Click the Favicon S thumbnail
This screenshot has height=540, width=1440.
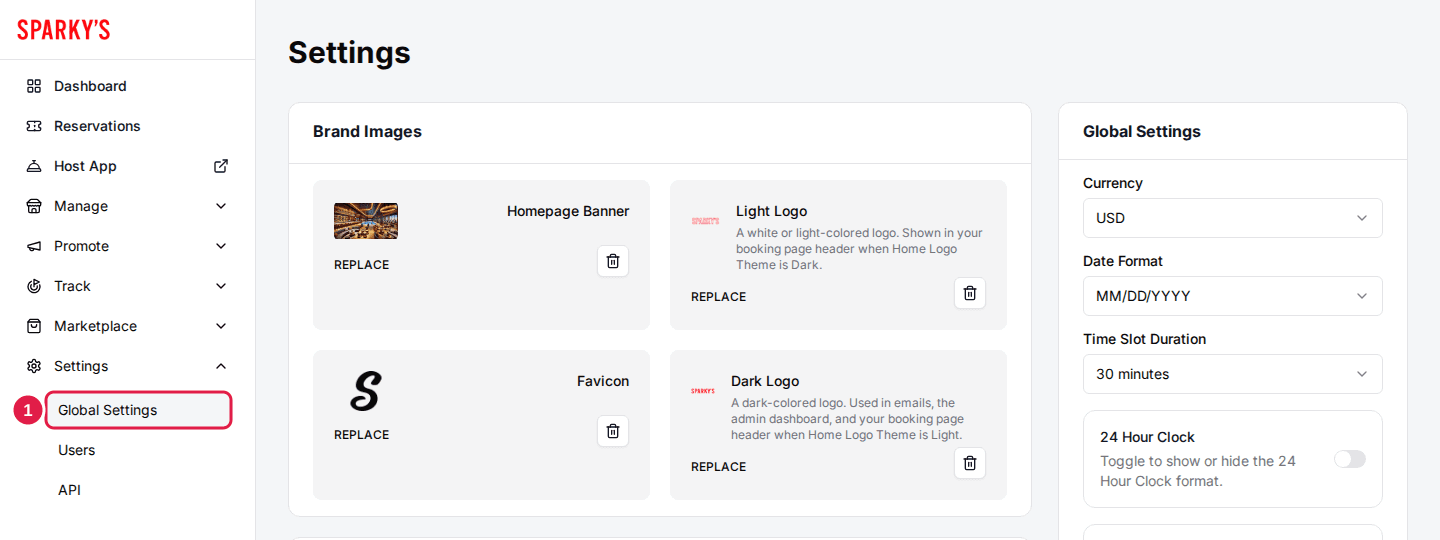(x=365, y=391)
